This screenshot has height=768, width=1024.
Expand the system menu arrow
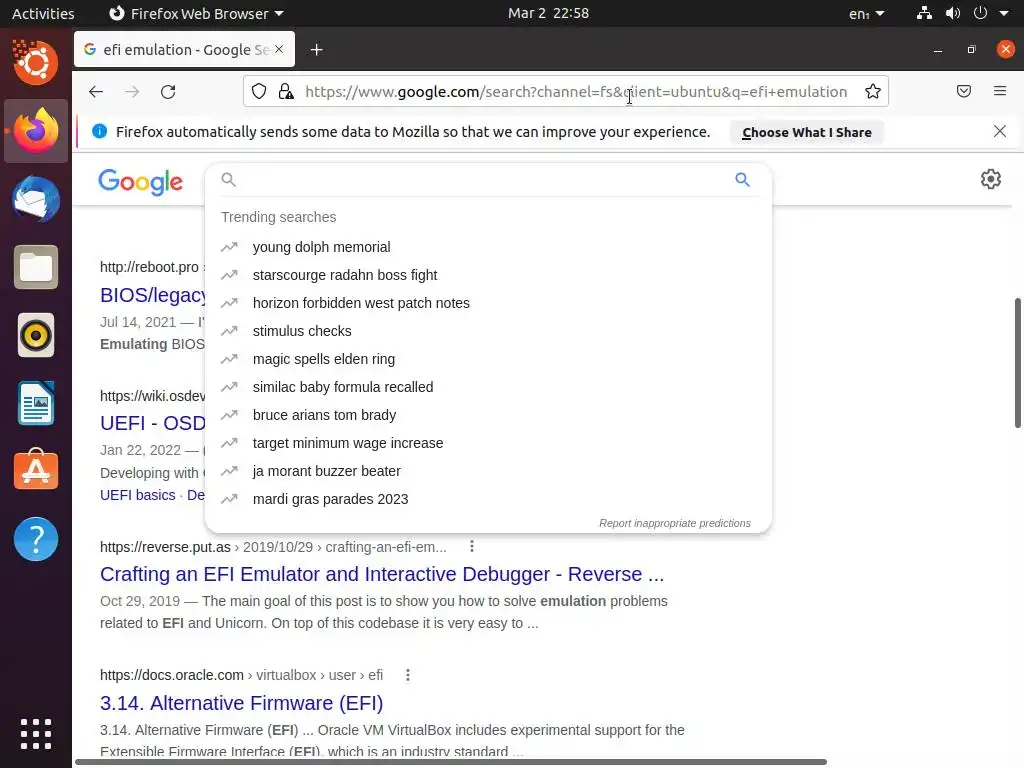1004,13
